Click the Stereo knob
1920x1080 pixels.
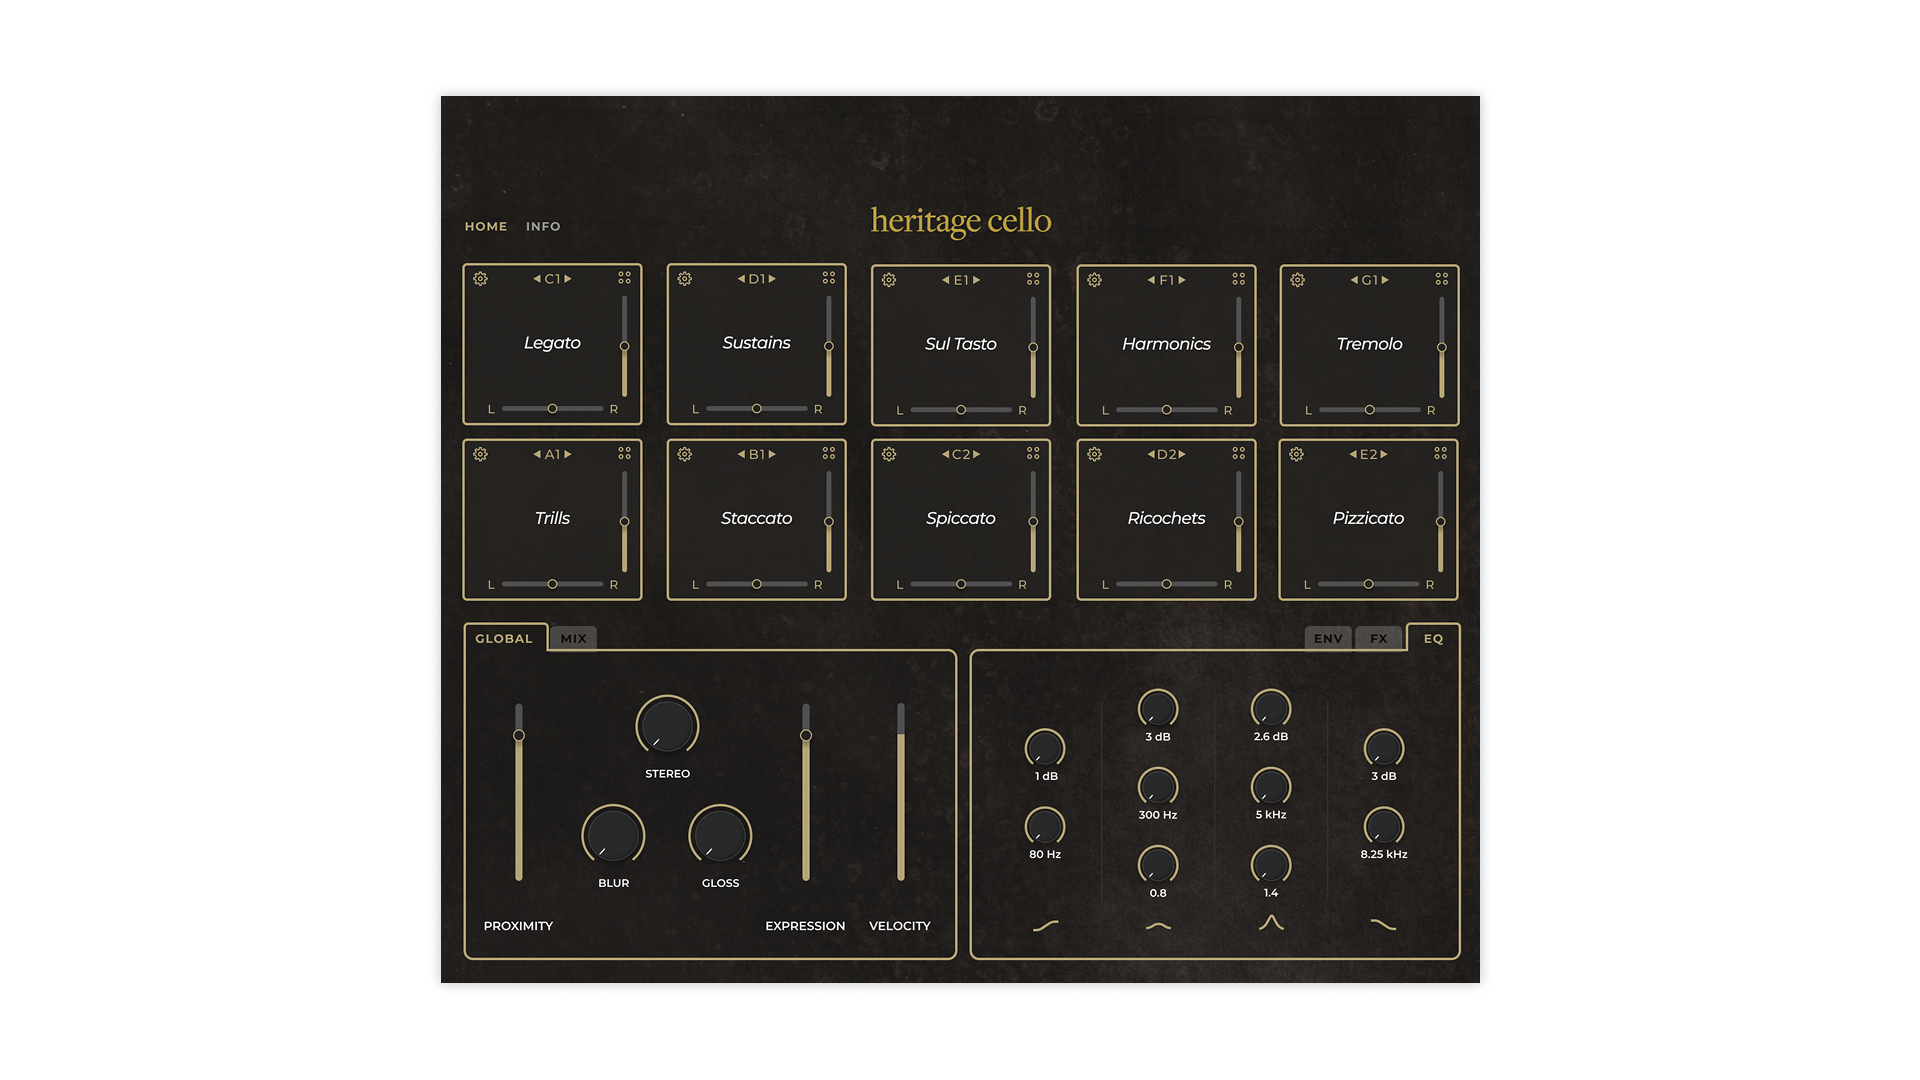click(667, 725)
